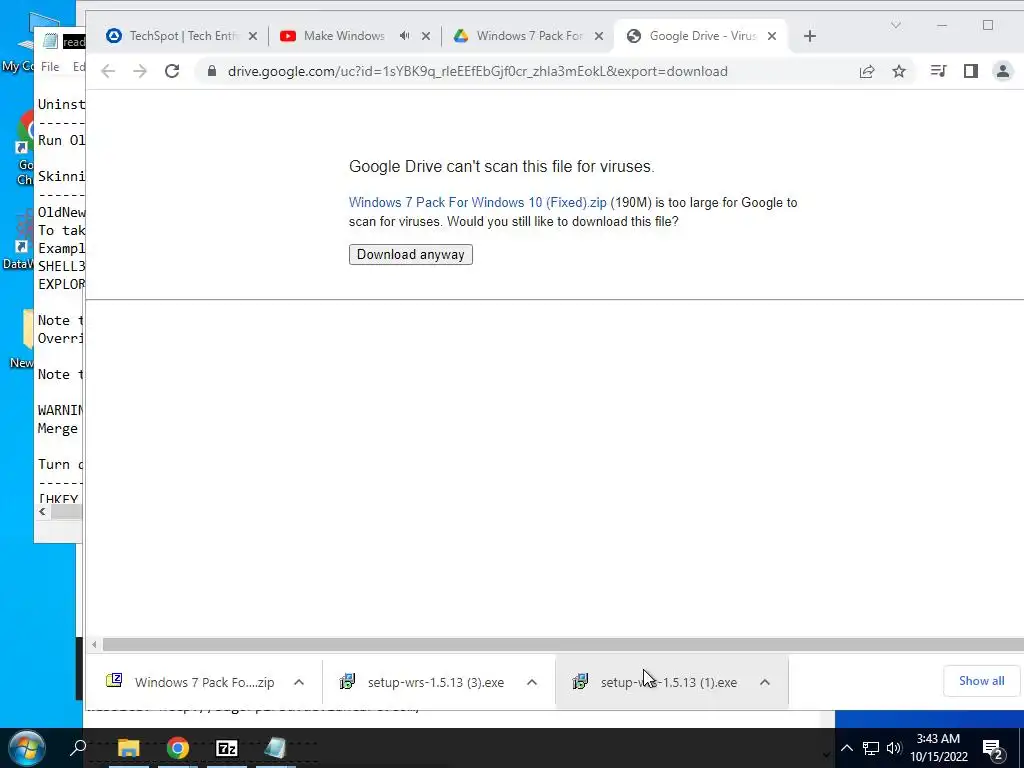Switch to the Windows 7 Pack For Drive tab
Screen dimensions: 1024x768
point(529,36)
